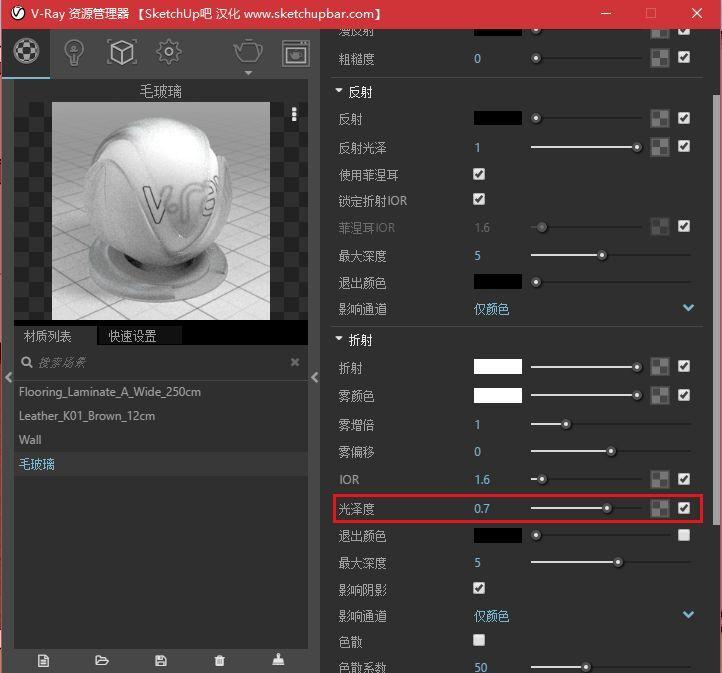This screenshot has height=673, width=722.
Task: Delete the material with trash icon
Action: (220, 661)
